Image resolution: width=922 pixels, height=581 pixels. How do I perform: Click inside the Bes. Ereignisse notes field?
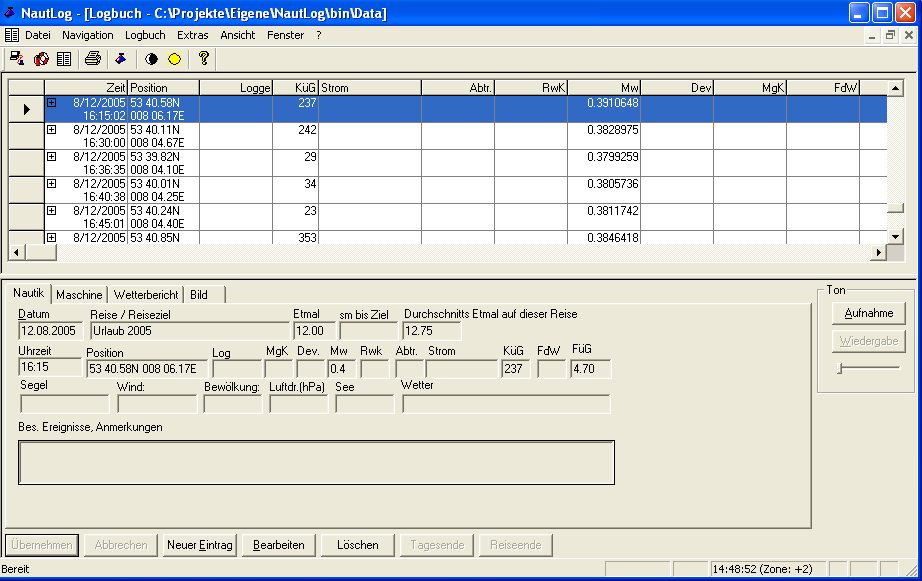pos(316,461)
